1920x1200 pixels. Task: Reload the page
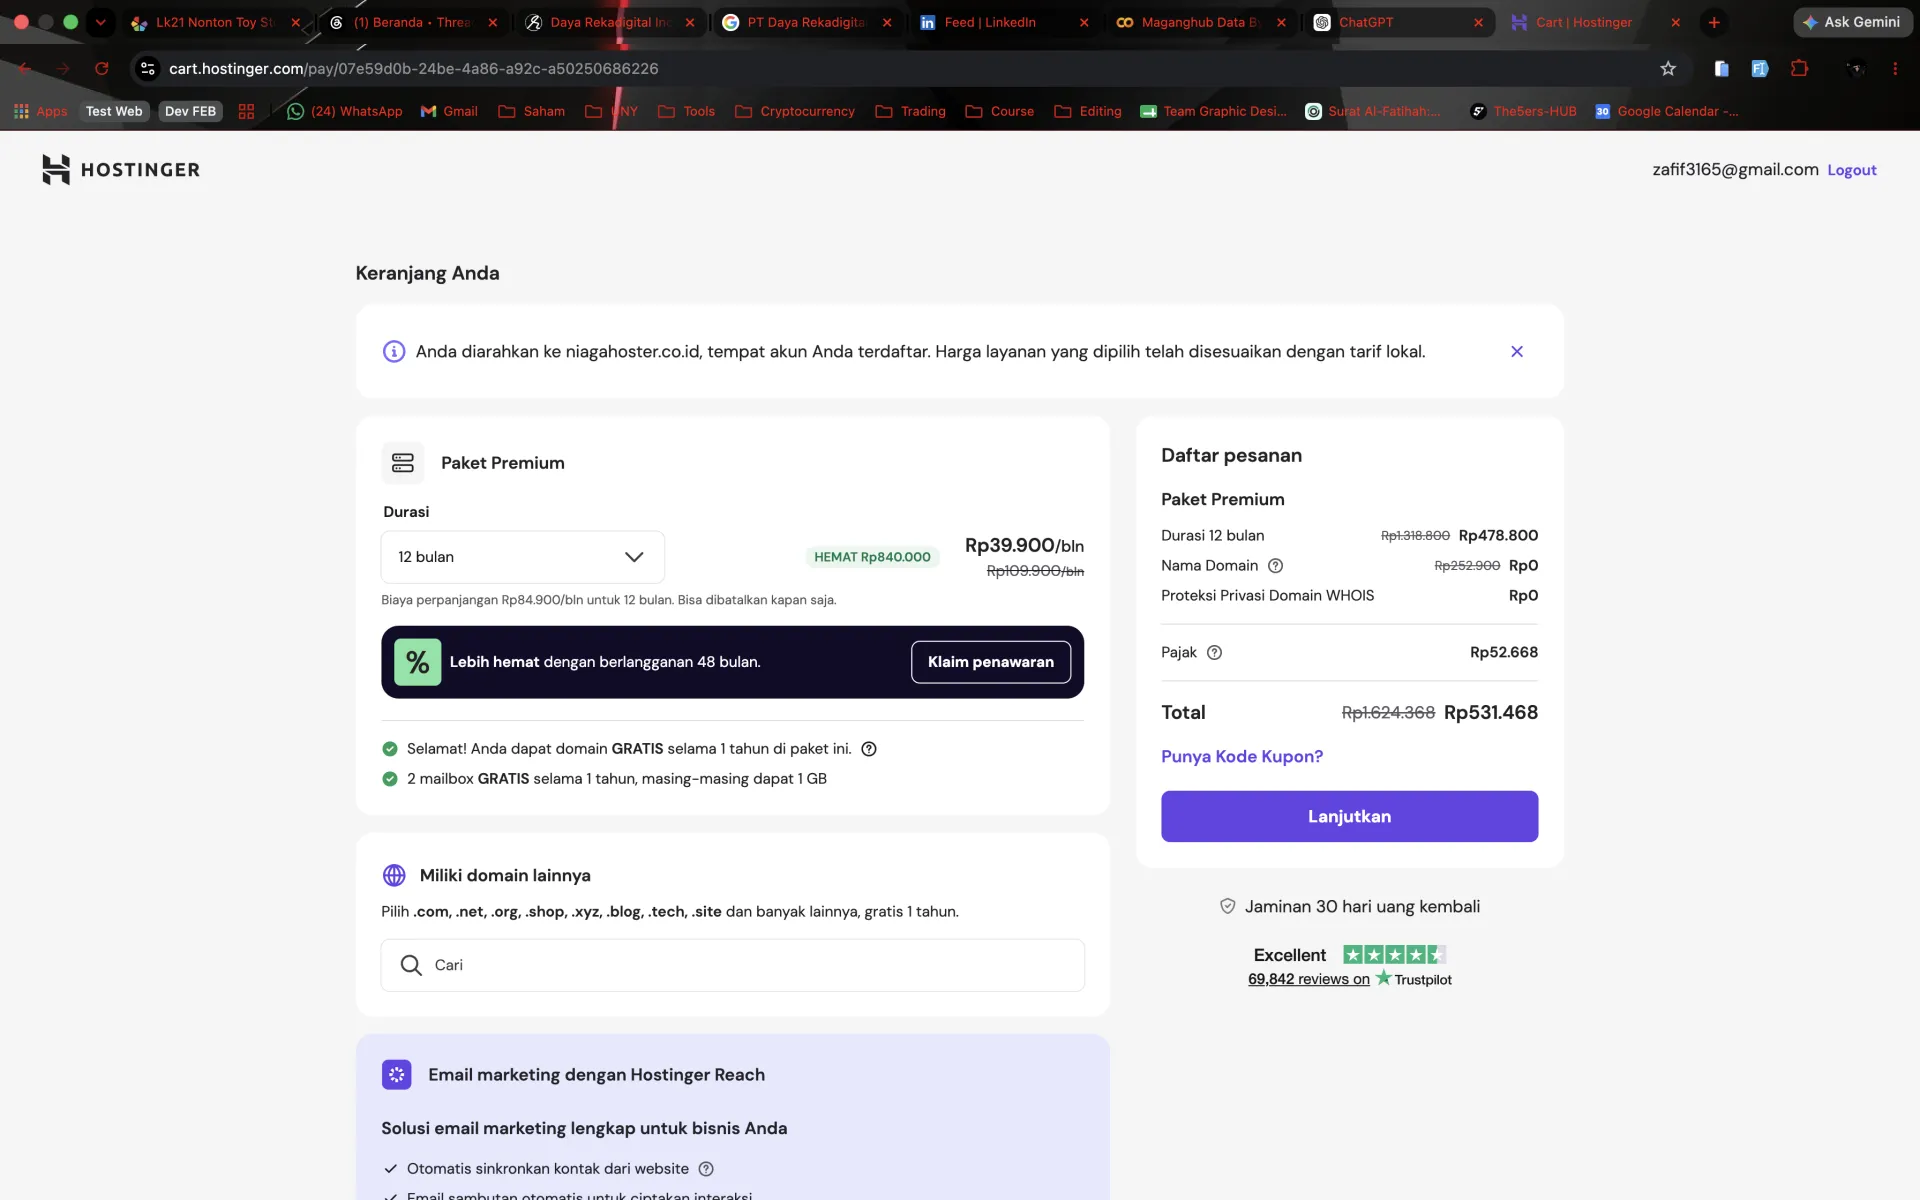pos(102,69)
